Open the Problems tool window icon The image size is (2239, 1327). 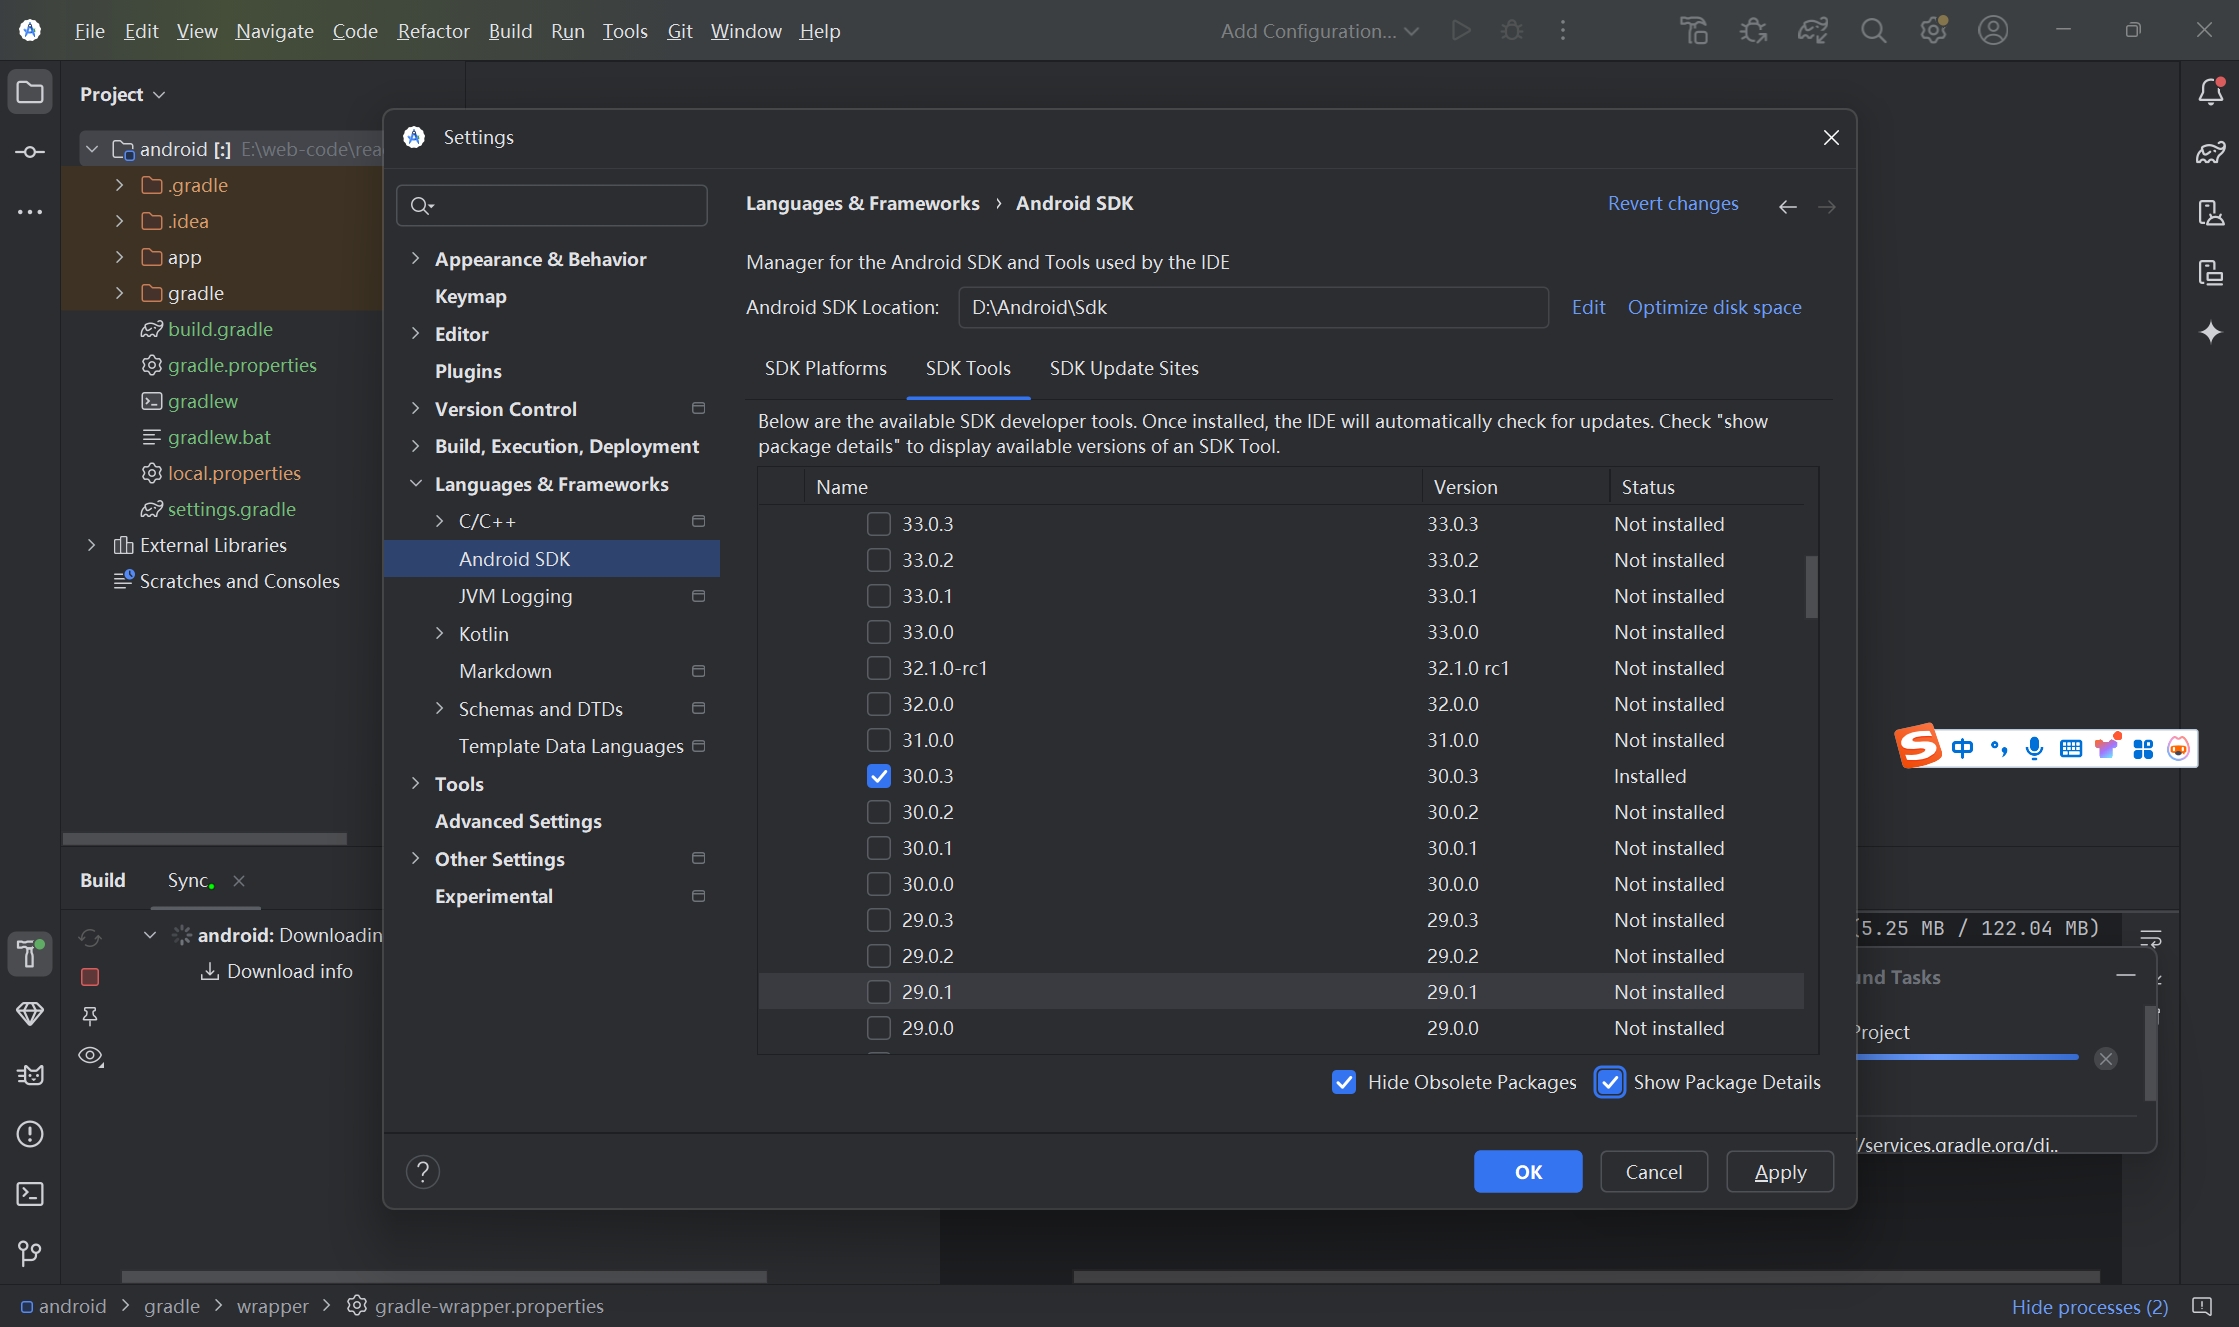tap(30, 1134)
